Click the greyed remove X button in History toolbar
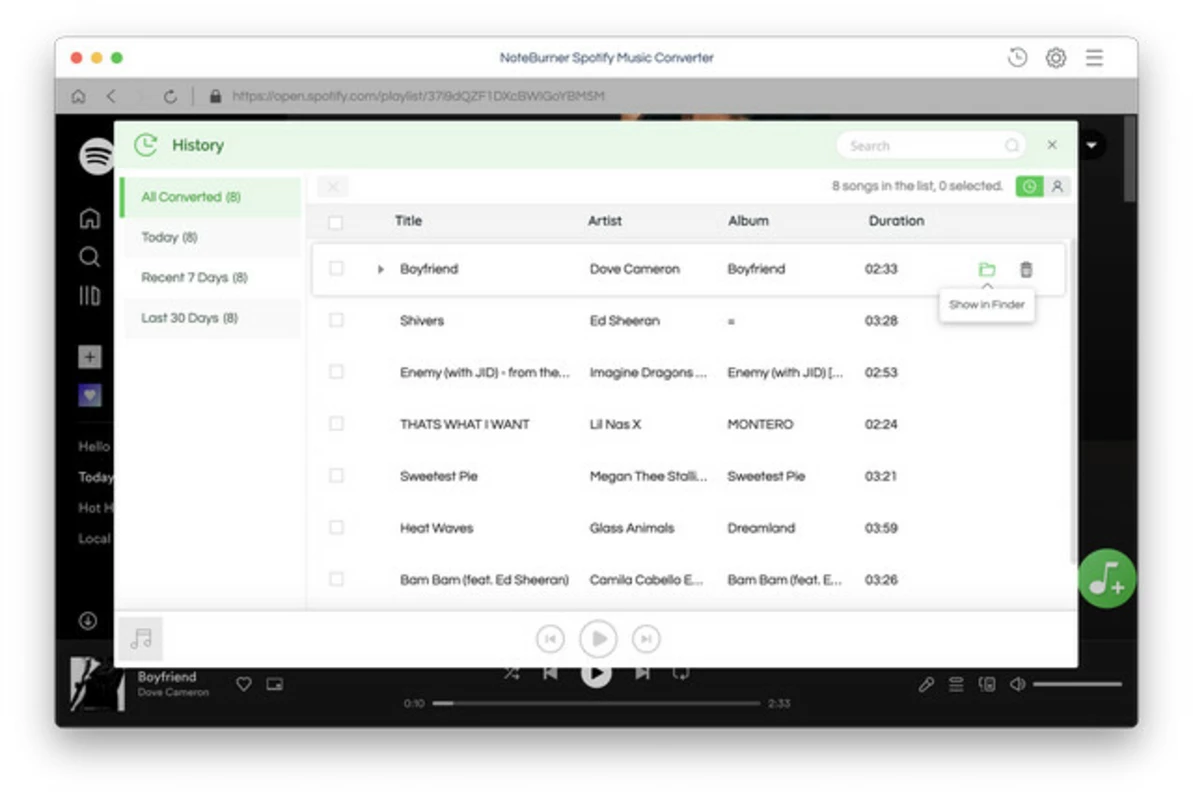 pyautogui.click(x=332, y=186)
